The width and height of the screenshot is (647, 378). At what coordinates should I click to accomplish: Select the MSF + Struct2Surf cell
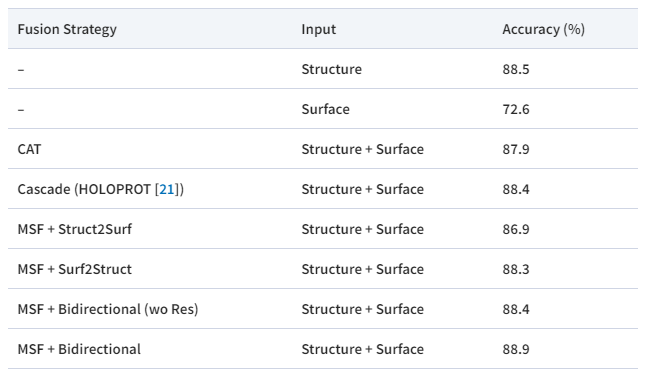[x=75, y=229]
